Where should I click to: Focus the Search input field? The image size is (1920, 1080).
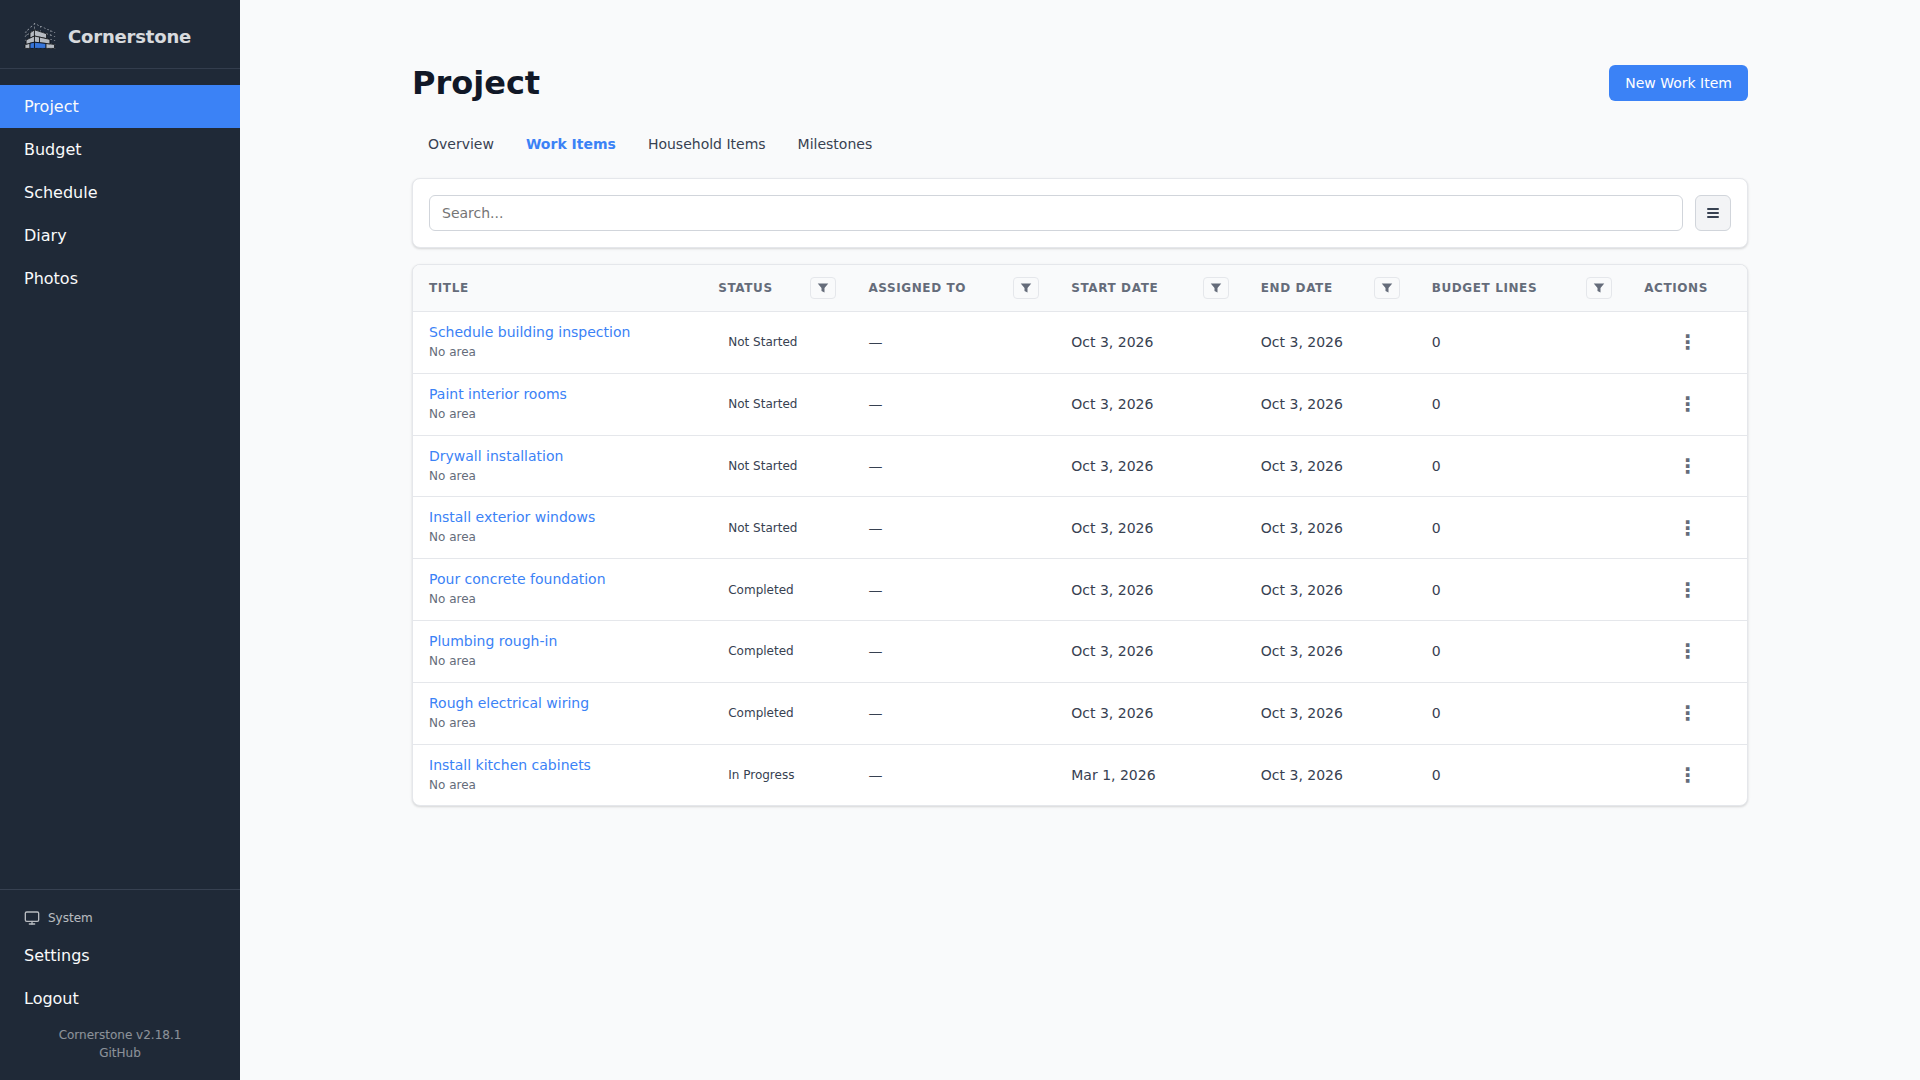pos(1055,213)
